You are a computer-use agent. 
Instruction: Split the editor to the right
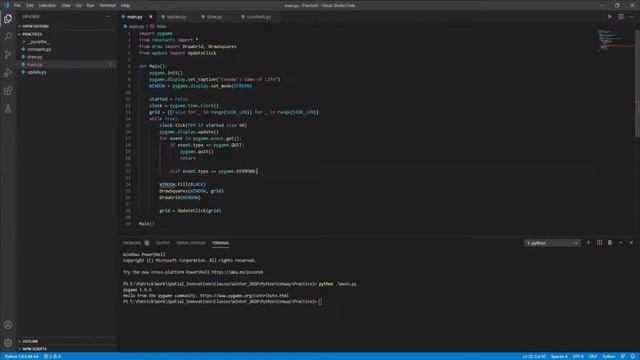point(620,17)
